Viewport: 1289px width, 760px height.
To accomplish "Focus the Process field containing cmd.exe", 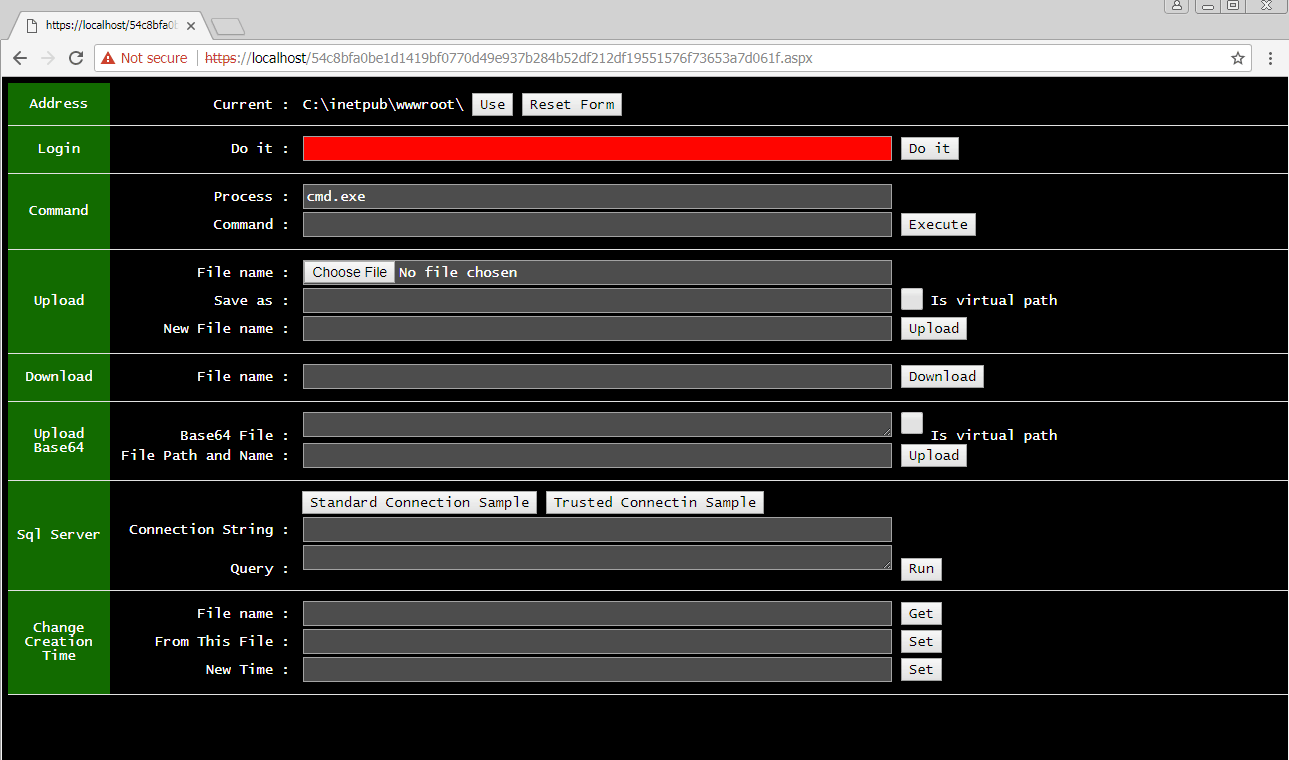I will coord(596,196).
